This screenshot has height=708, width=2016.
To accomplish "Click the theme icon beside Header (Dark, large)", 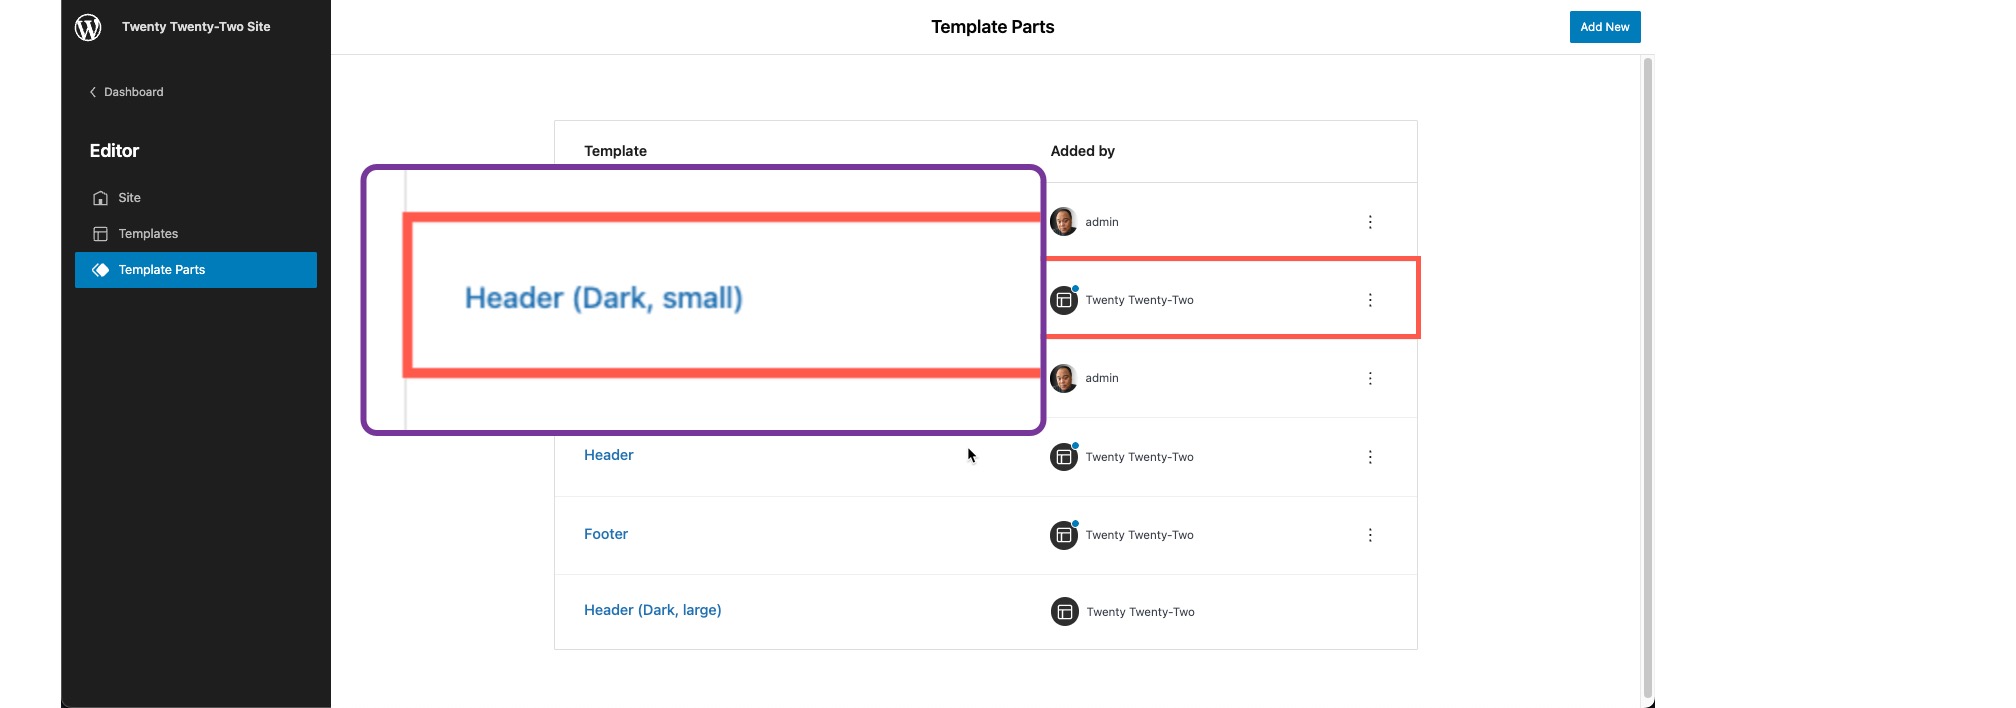I will point(1064,612).
